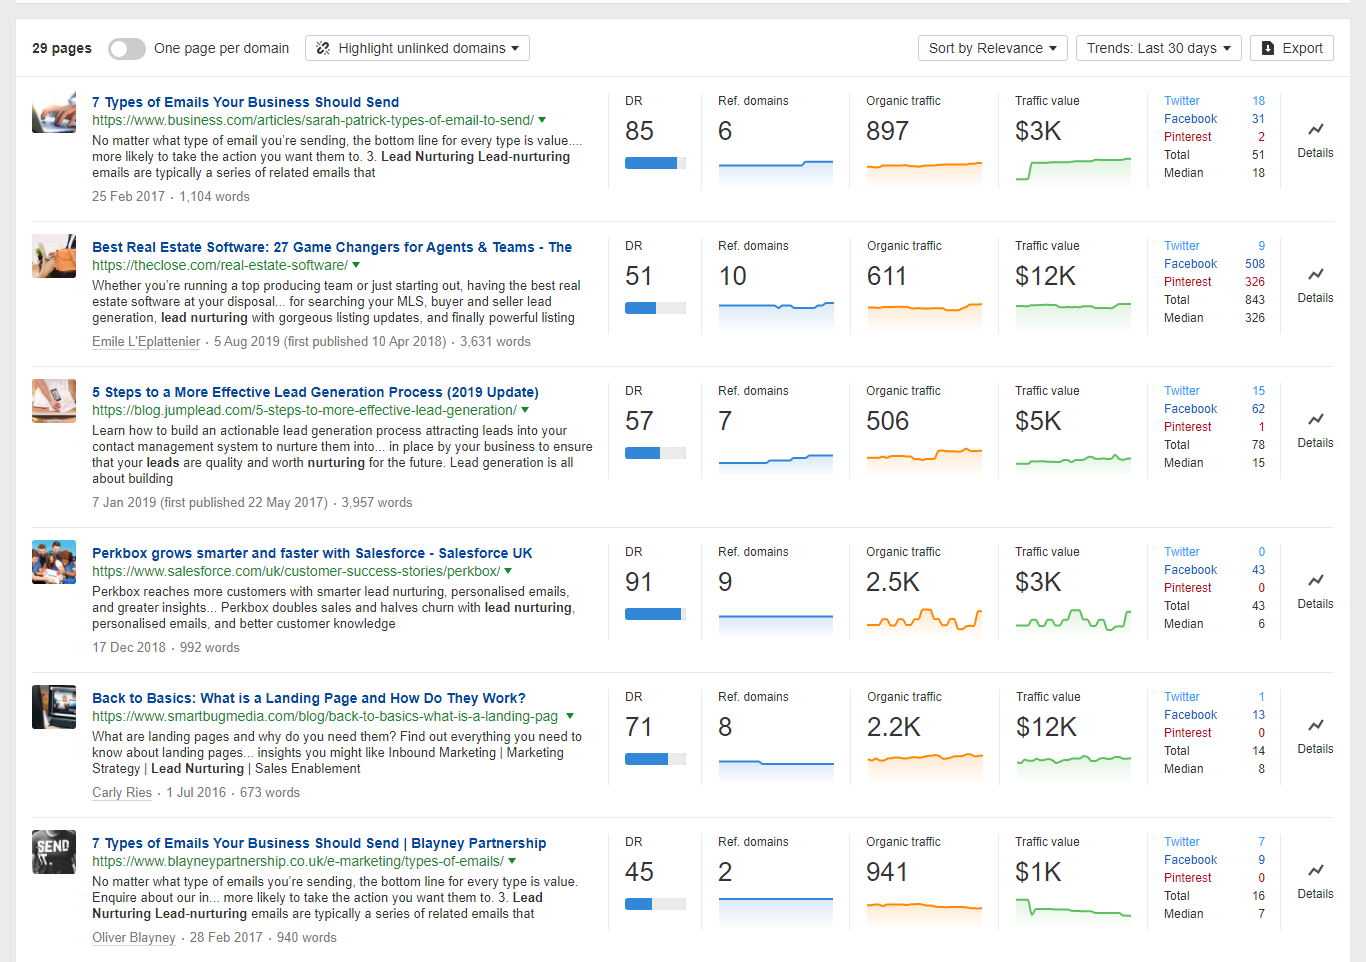This screenshot has width=1366, height=962.
Task: Open the Blayney Partnership article title
Action: click(x=319, y=843)
